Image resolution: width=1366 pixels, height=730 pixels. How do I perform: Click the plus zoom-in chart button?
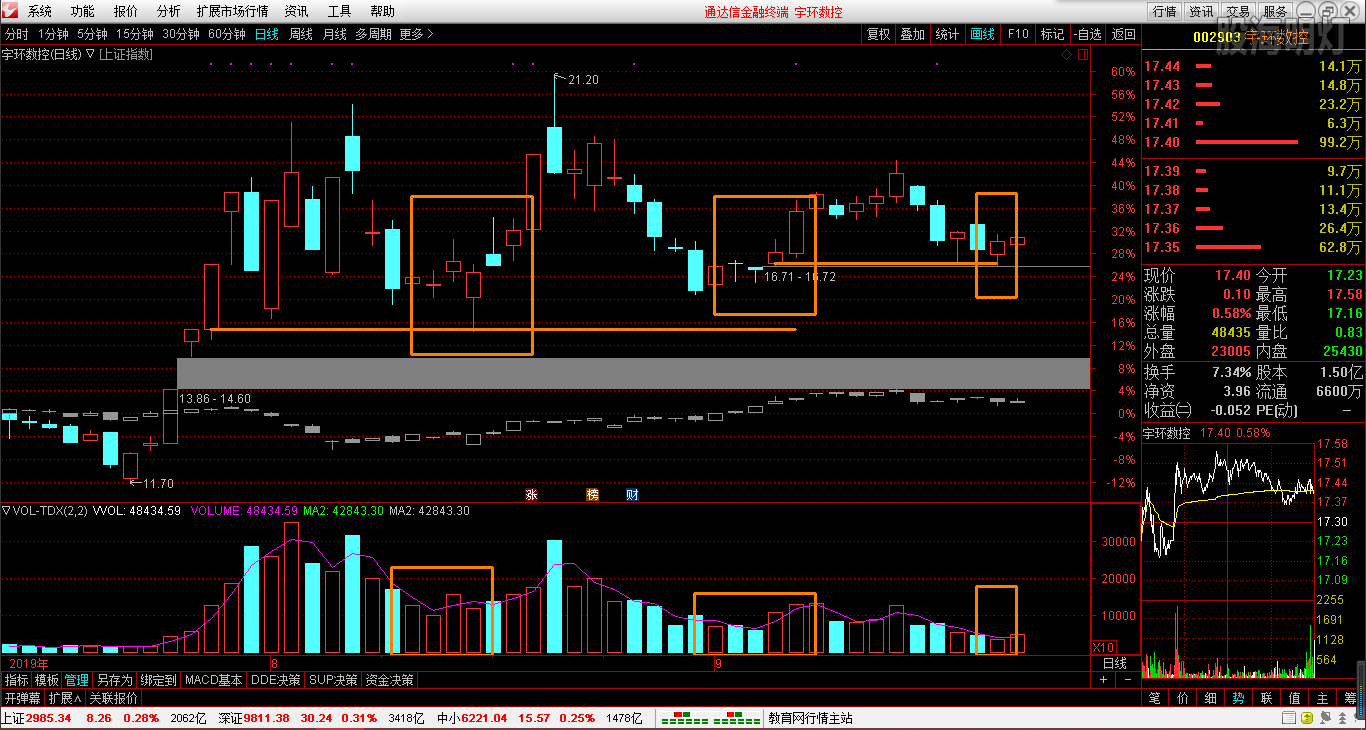coord(1103,680)
